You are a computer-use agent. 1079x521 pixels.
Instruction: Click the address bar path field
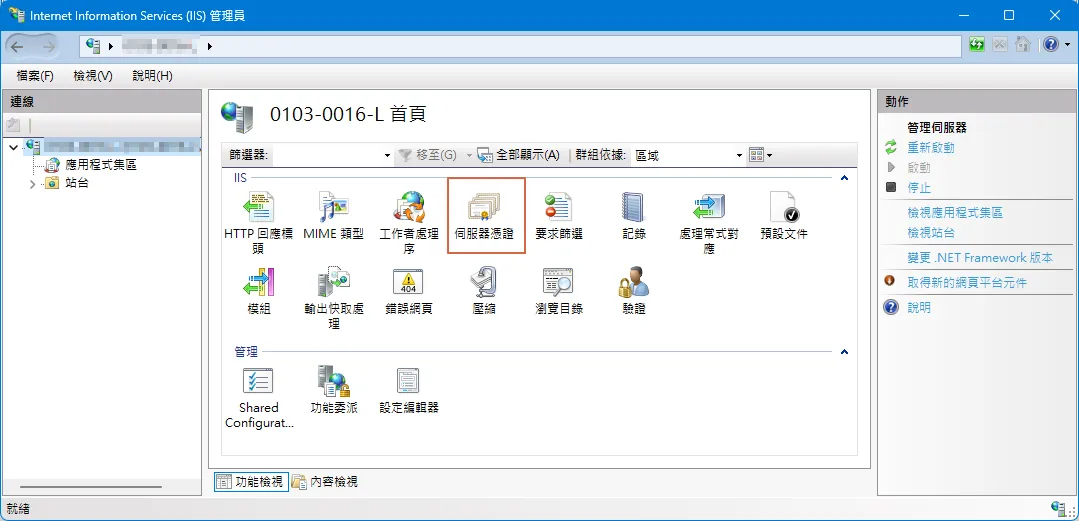[x=520, y=46]
